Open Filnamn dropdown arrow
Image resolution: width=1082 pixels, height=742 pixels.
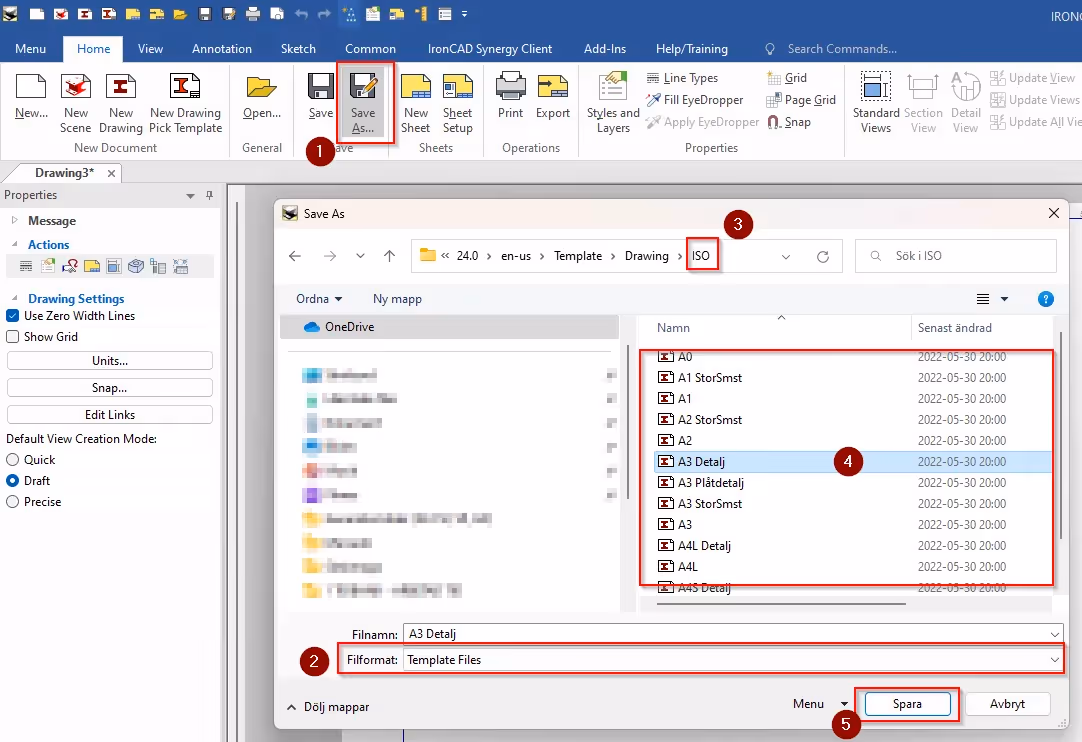click(1054, 634)
